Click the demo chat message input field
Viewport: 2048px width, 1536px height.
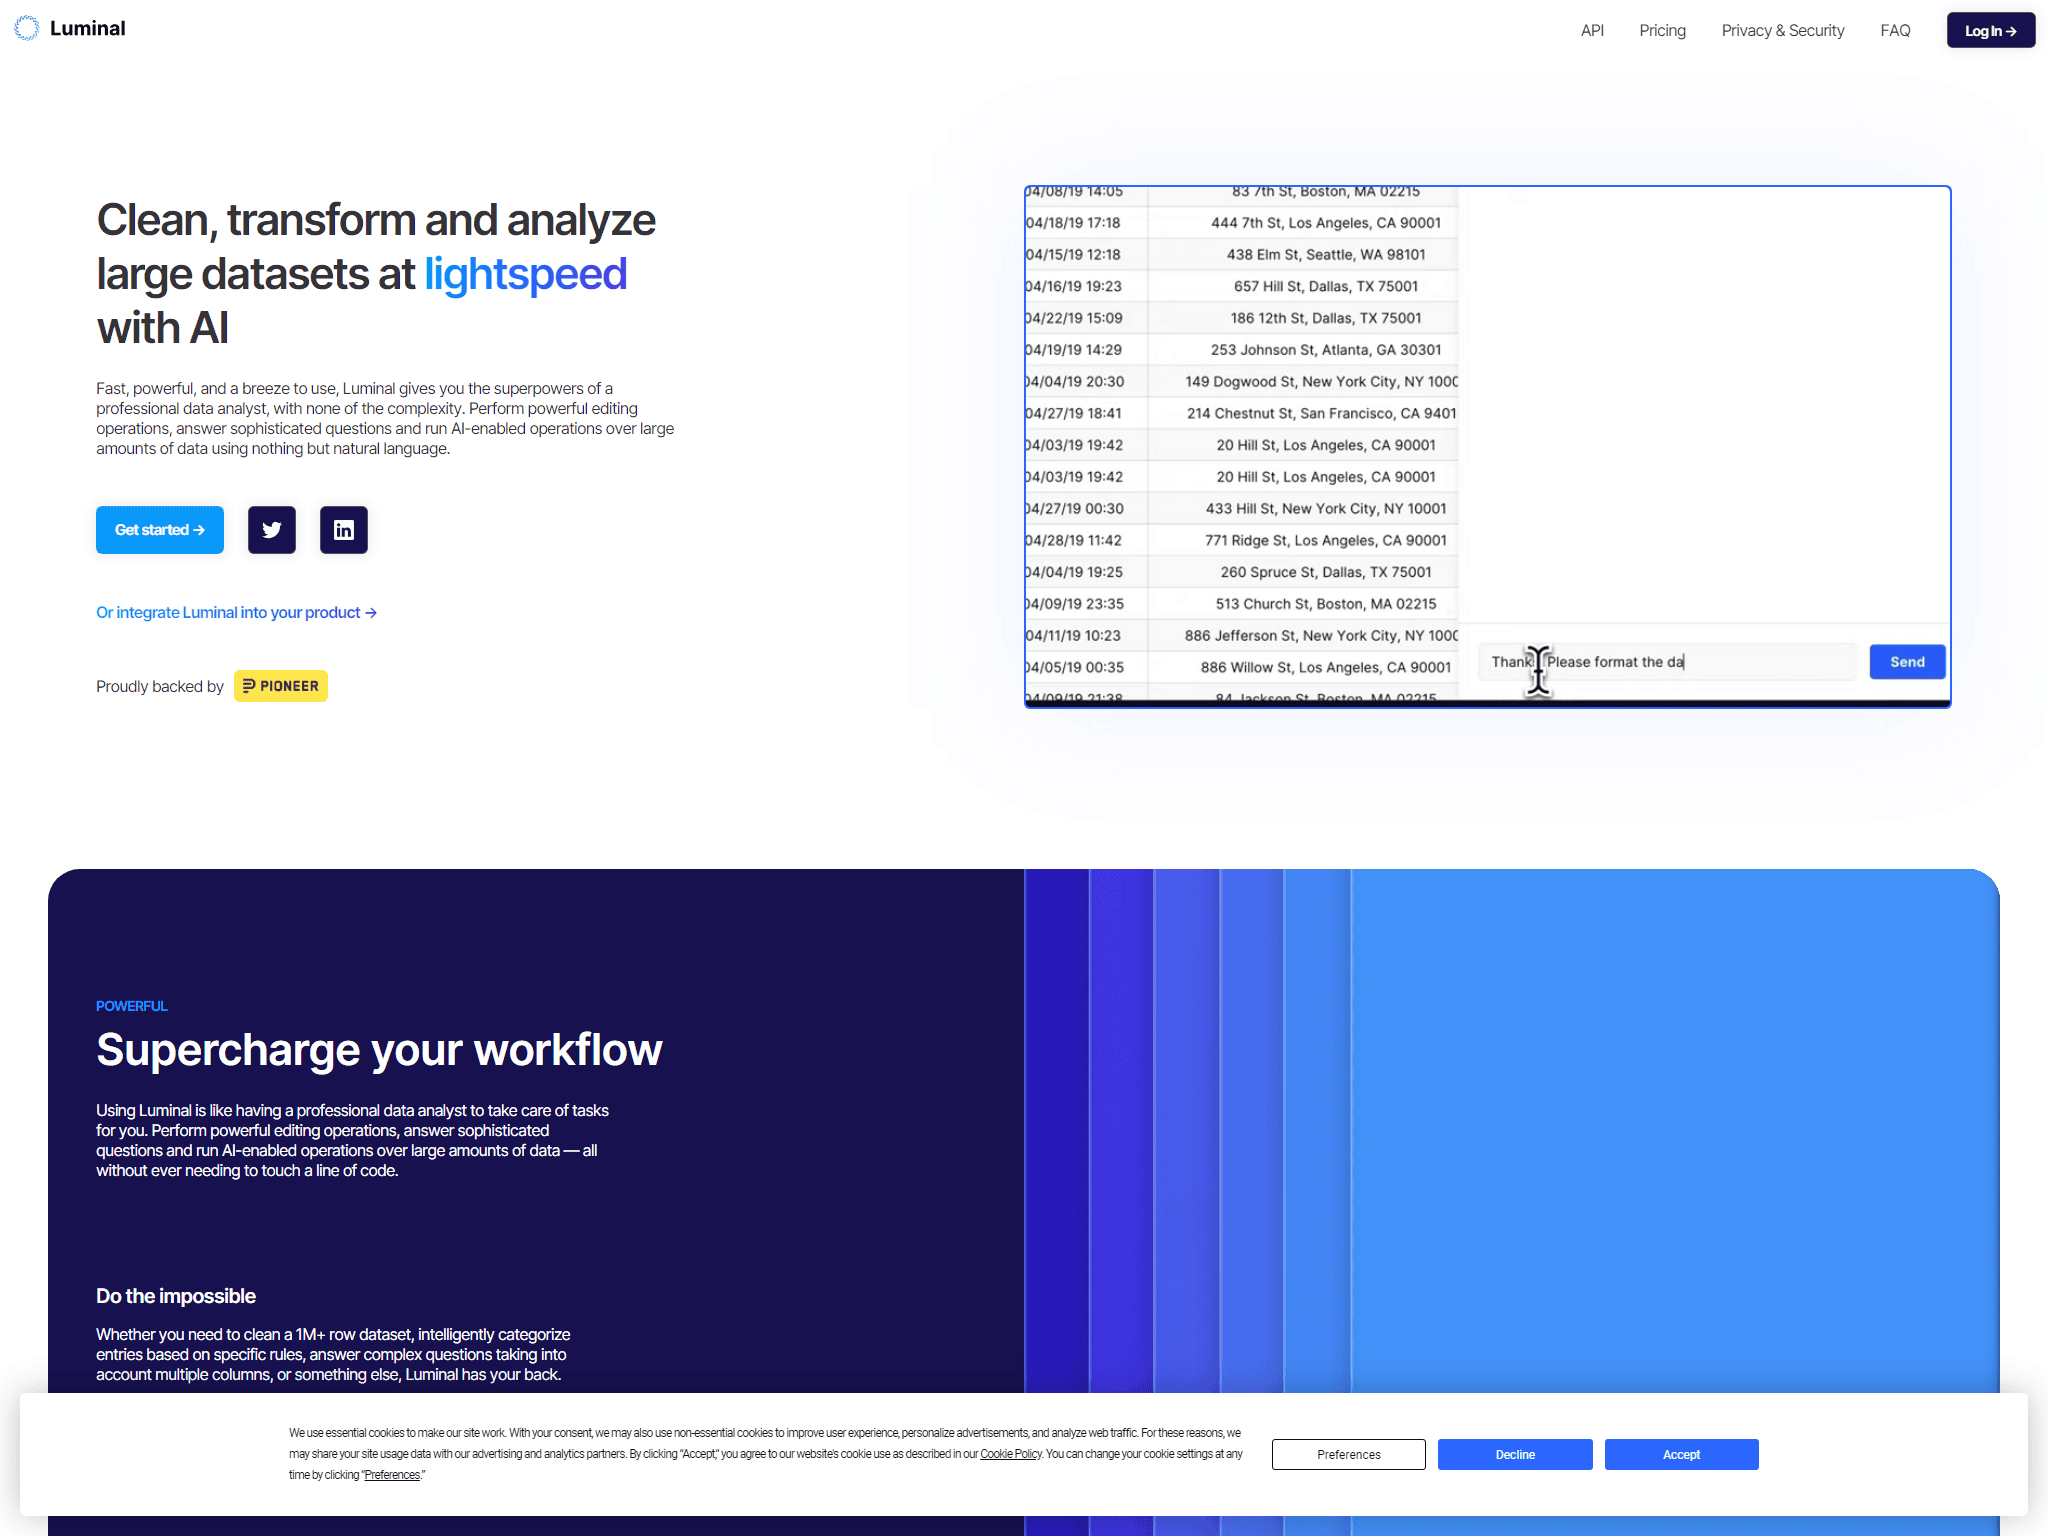point(1667,662)
